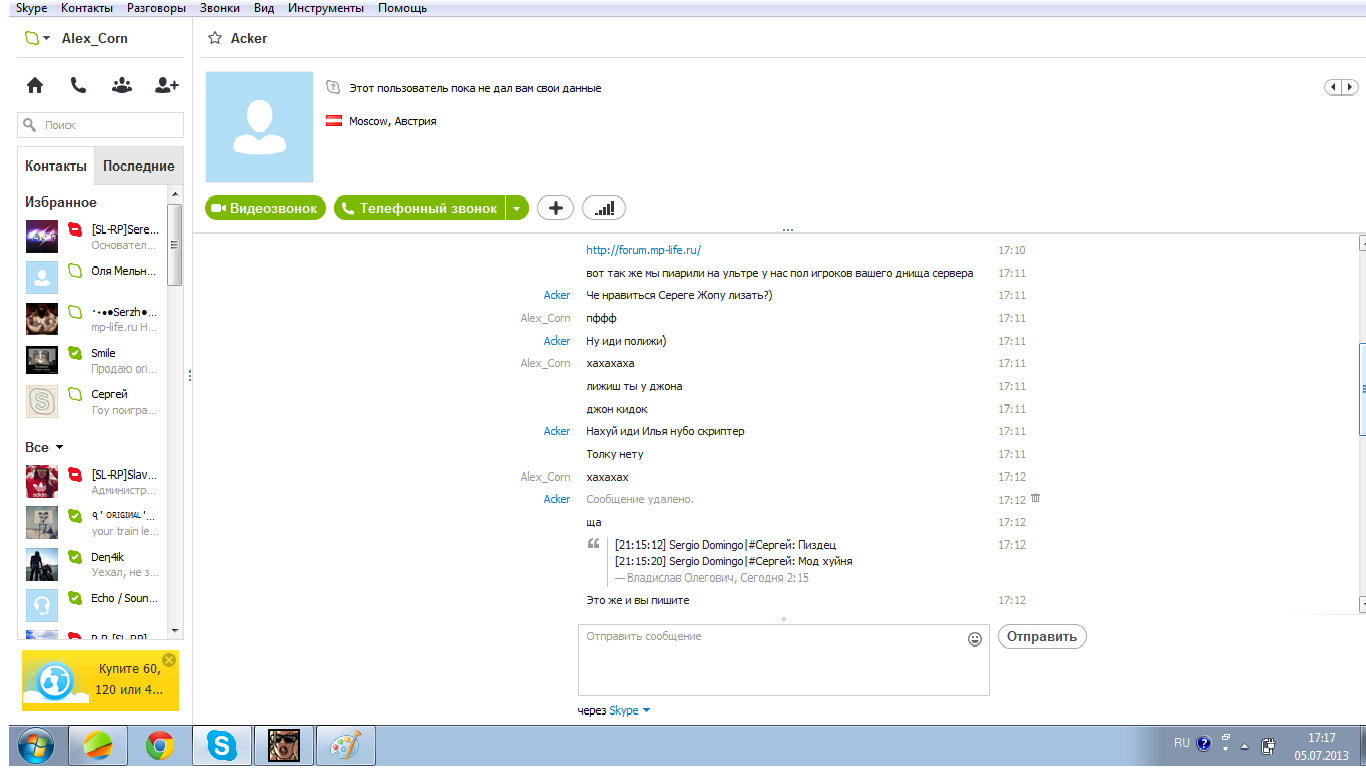Image resolution: width=1366 pixels, height=768 pixels.
Task: Check call quality via signal bars button
Action: pyautogui.click(x=604, y=208)
